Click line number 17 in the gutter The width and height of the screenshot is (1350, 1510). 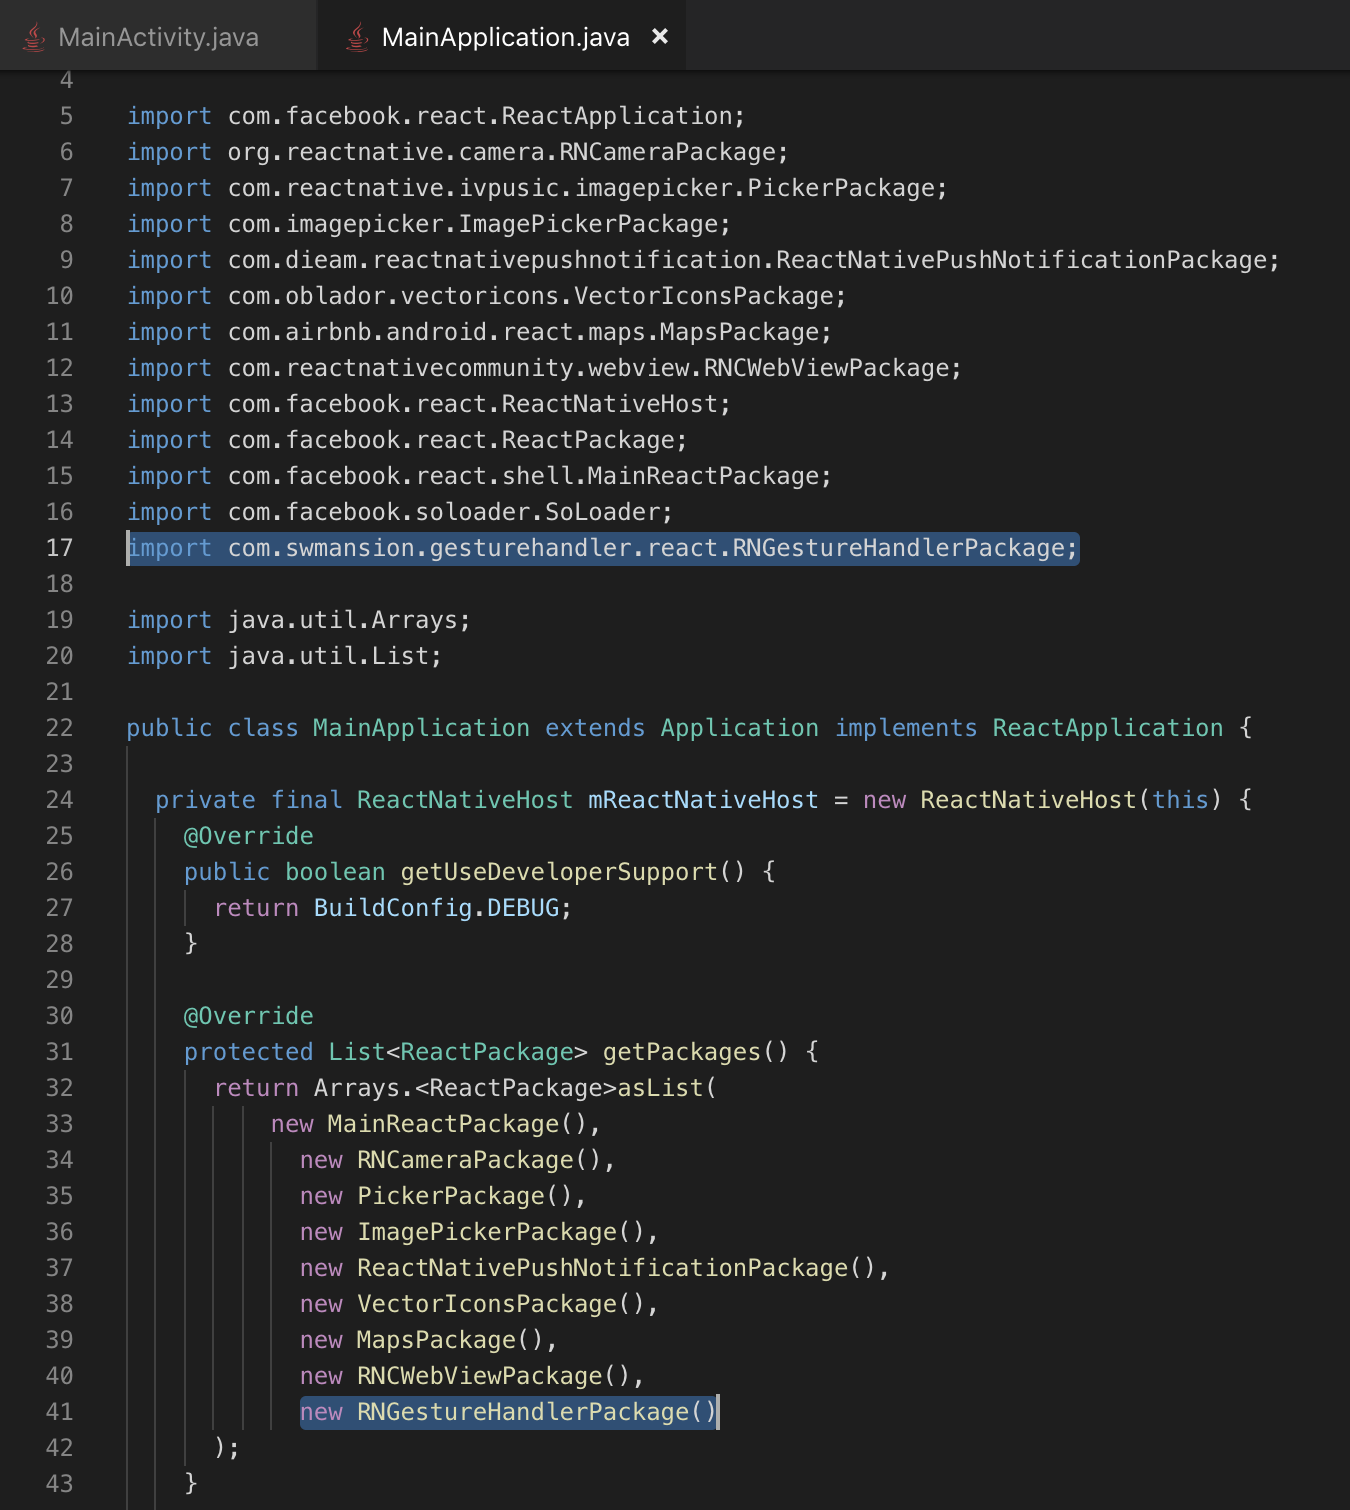tap(58, 547)
